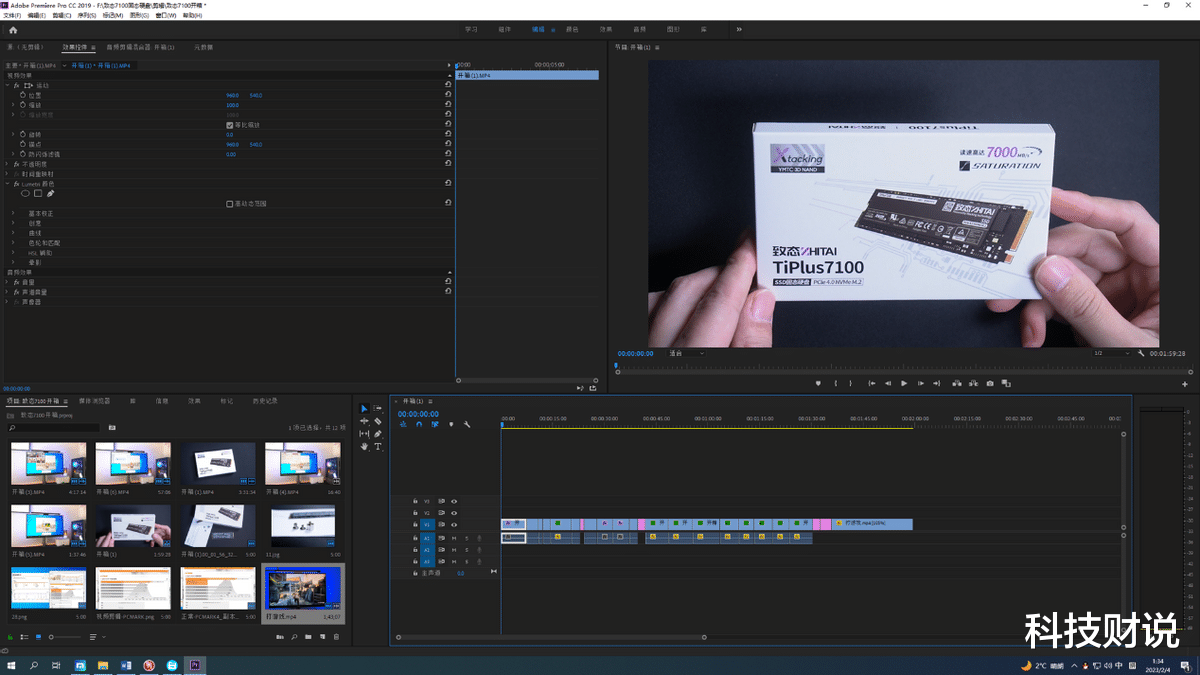Screen dimensions: 1200x675
Task: Click Automate to Sequence icon
Action: pos(280,637)
